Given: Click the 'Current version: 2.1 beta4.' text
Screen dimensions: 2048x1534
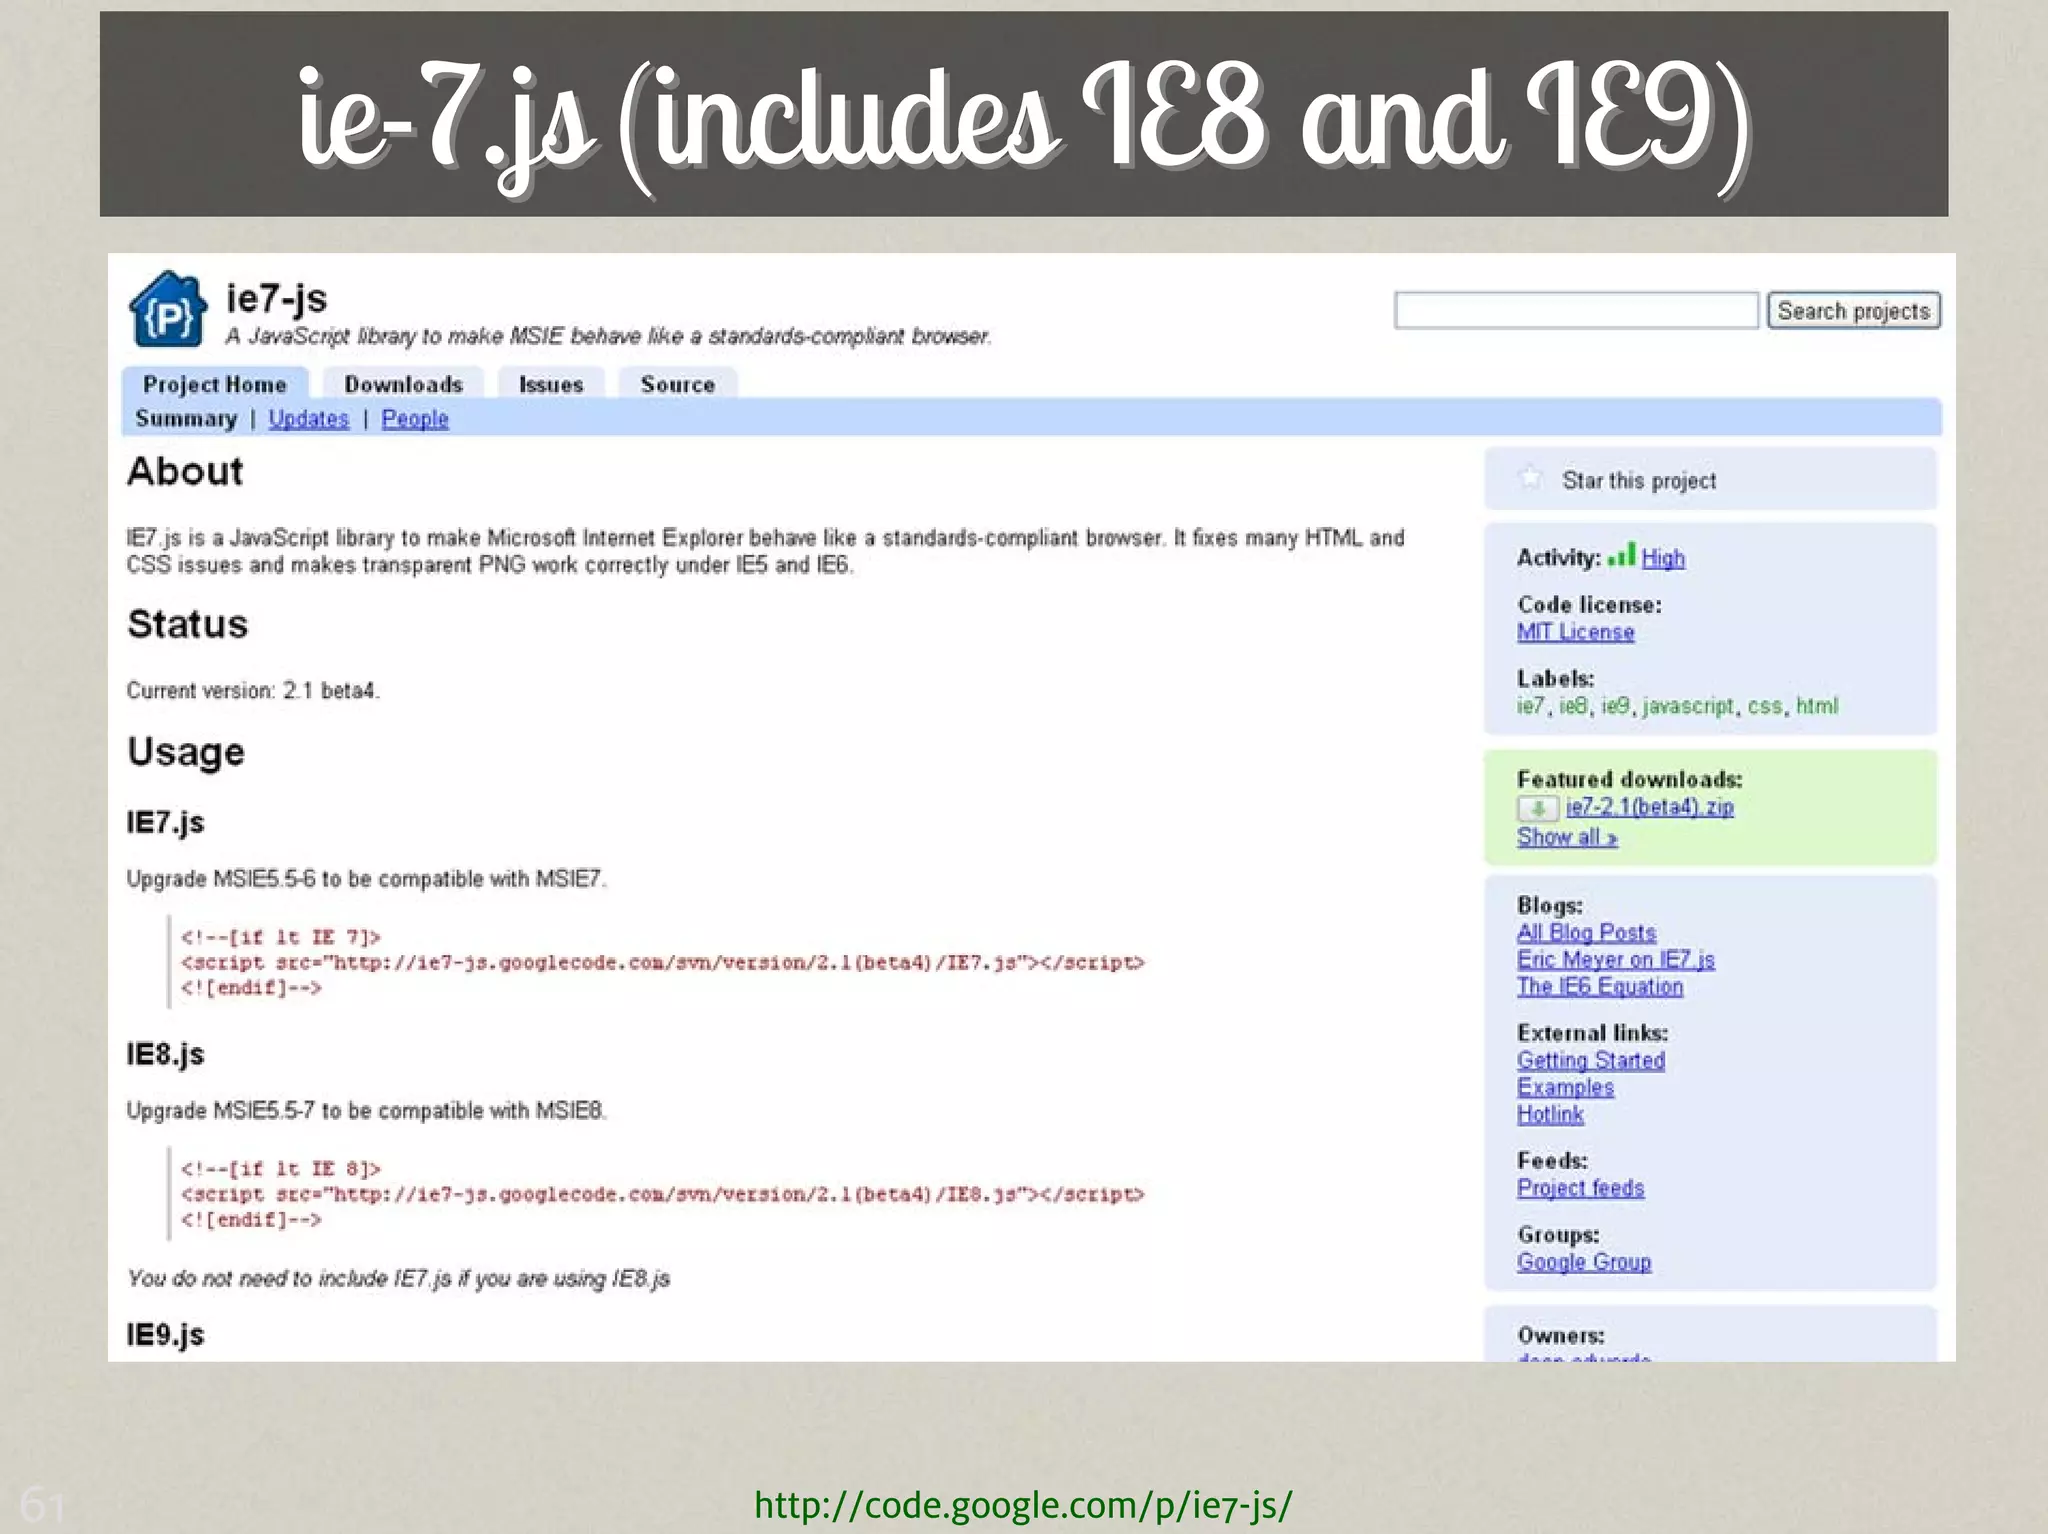Looking at the screenshot, I should pyautogui.click(x=253, y=690).
